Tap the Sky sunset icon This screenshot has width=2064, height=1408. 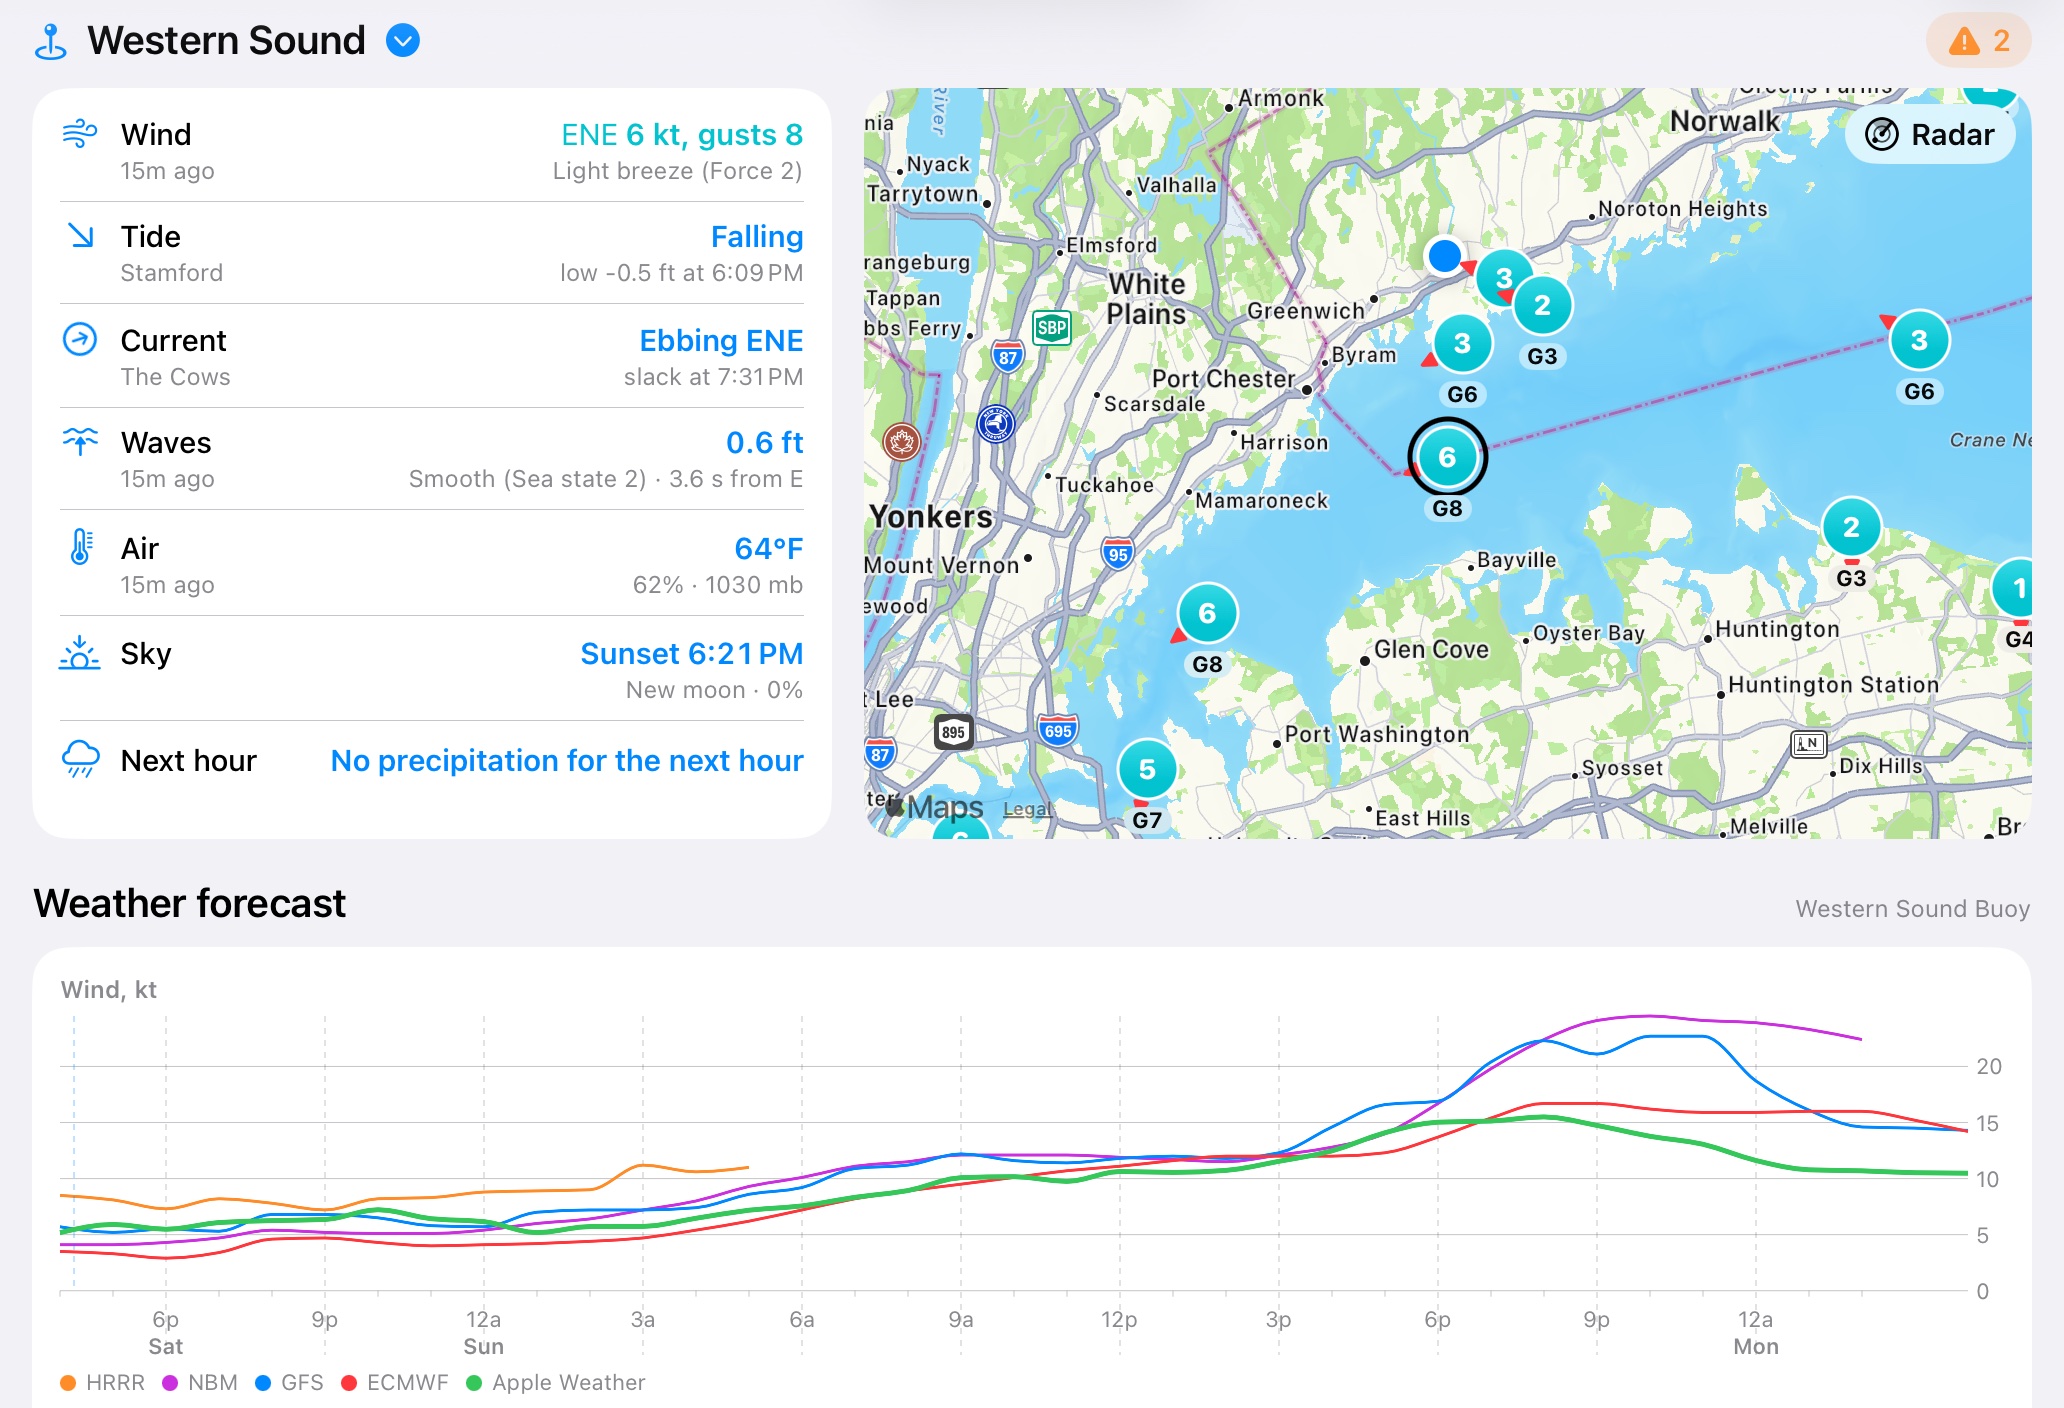pyautogui.click(x=79, y=653)
